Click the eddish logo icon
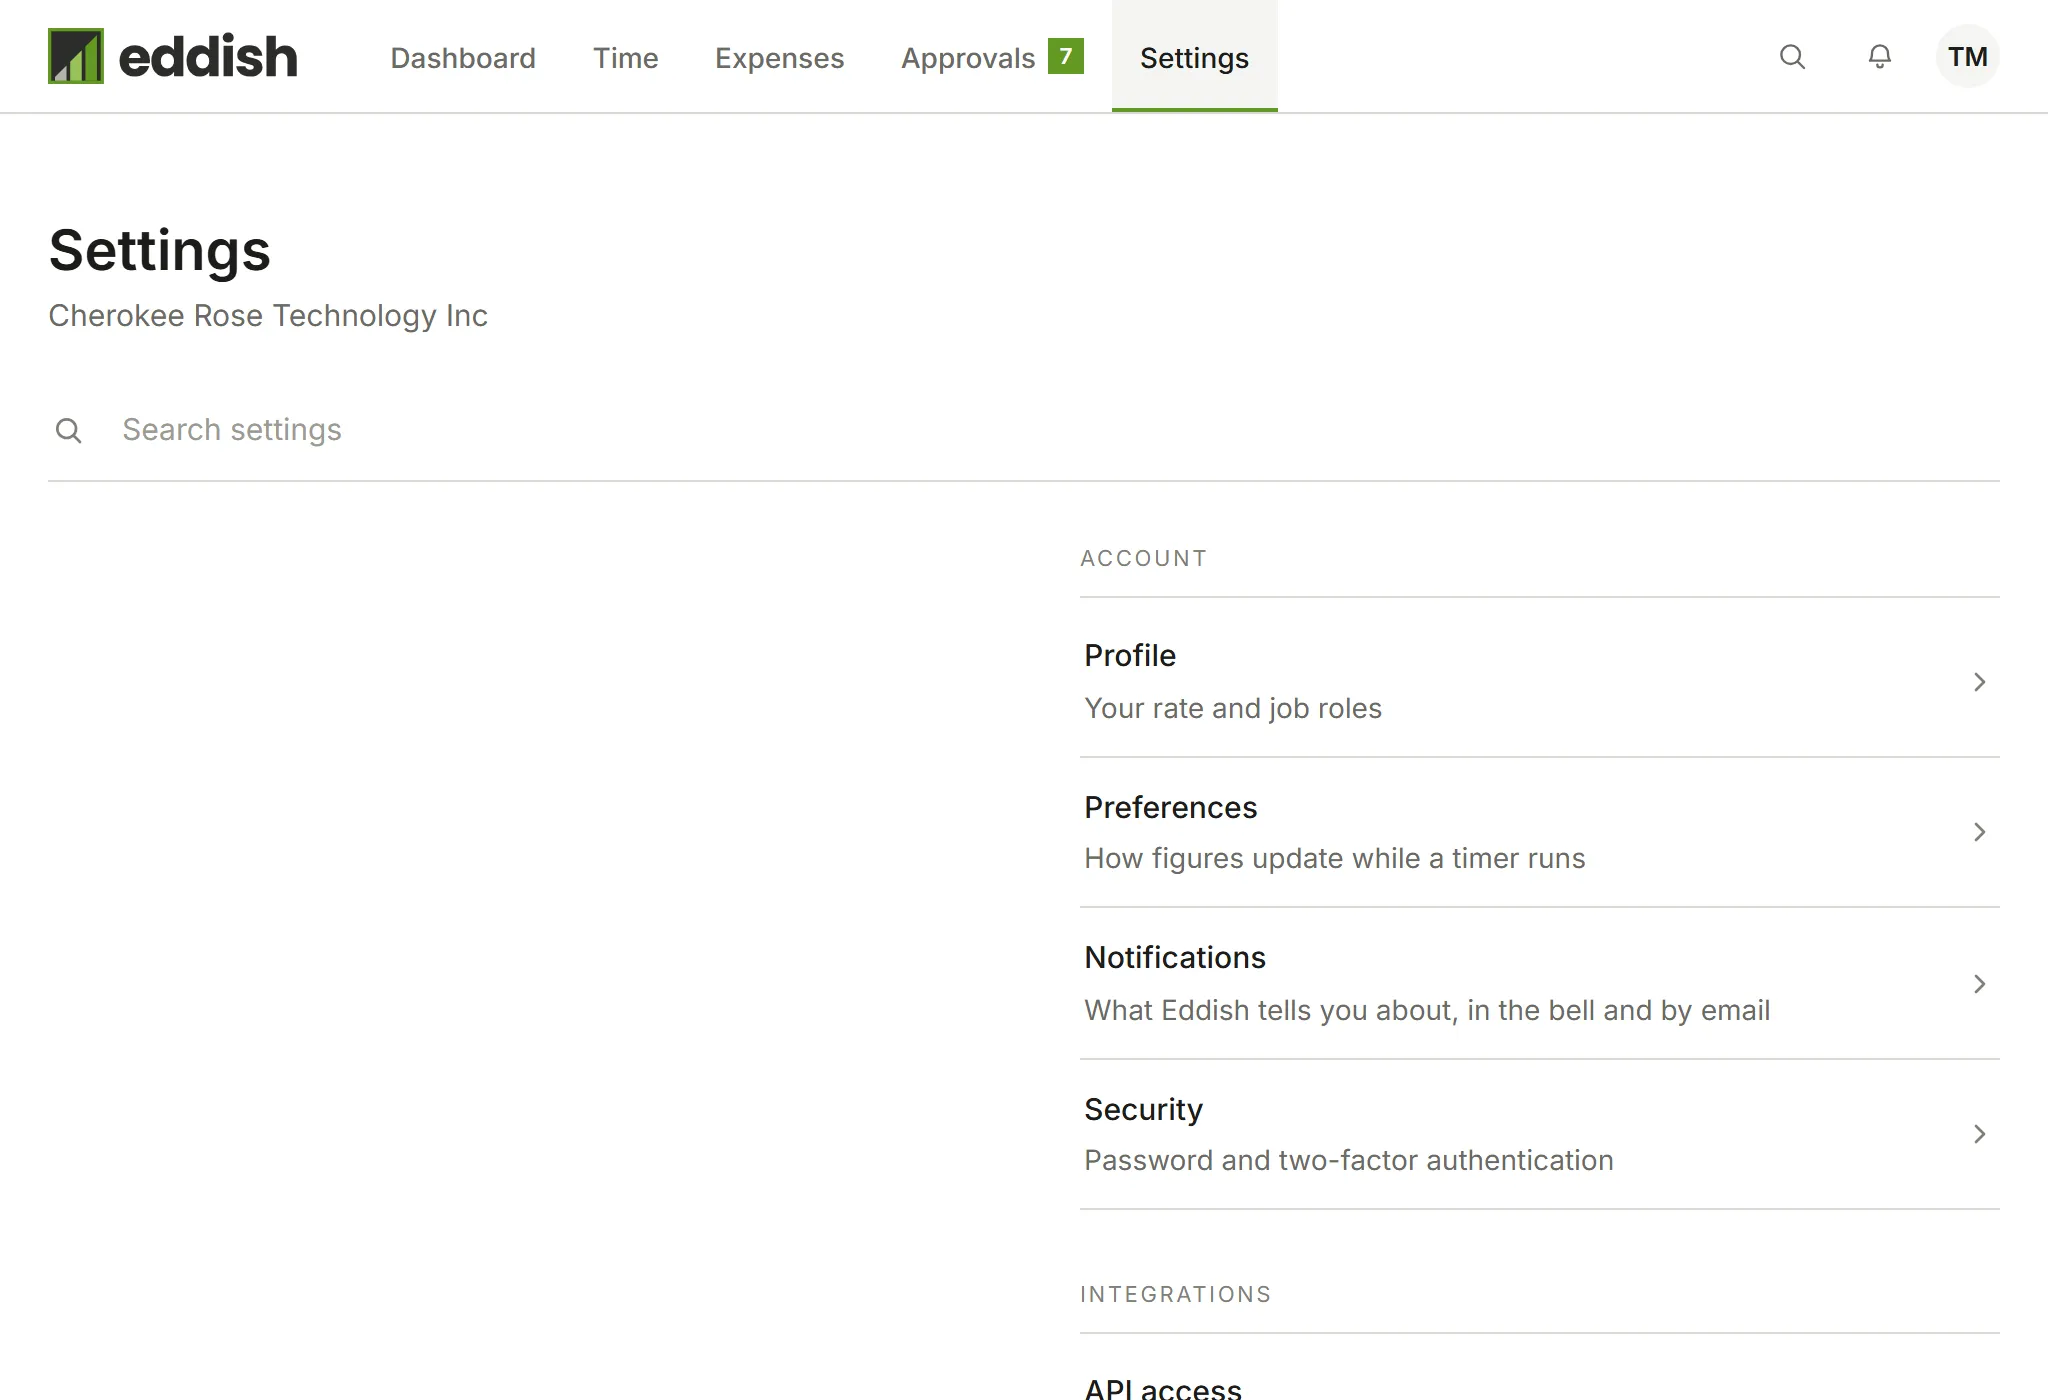The width and height of the screenshot is (2048, 1400). click(76, 56)
